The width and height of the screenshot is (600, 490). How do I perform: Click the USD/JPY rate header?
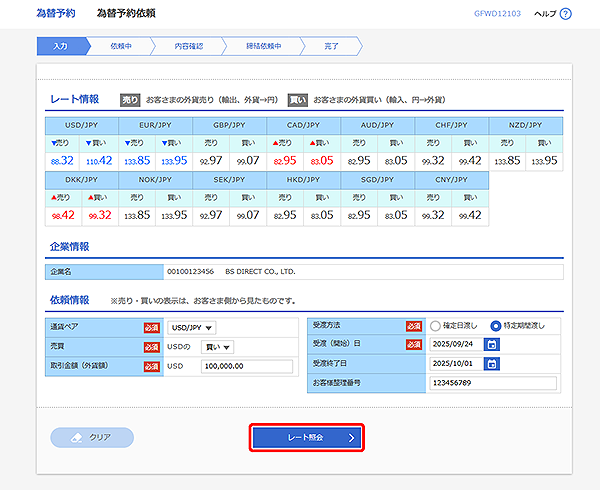point(82,125)
